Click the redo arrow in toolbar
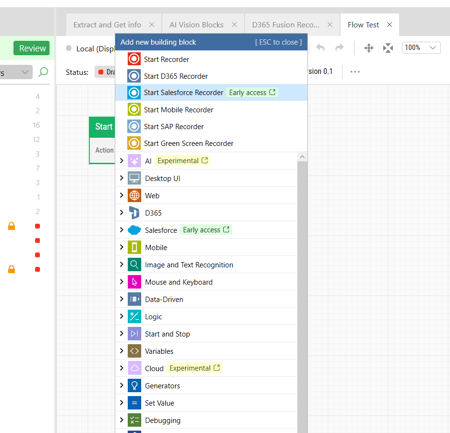Screen dimensions: 450x433 click(x=339, y=48)
